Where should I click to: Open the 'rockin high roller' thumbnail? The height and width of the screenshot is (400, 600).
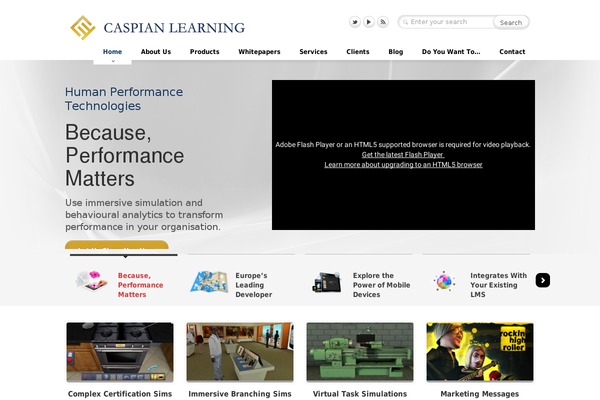480,352
